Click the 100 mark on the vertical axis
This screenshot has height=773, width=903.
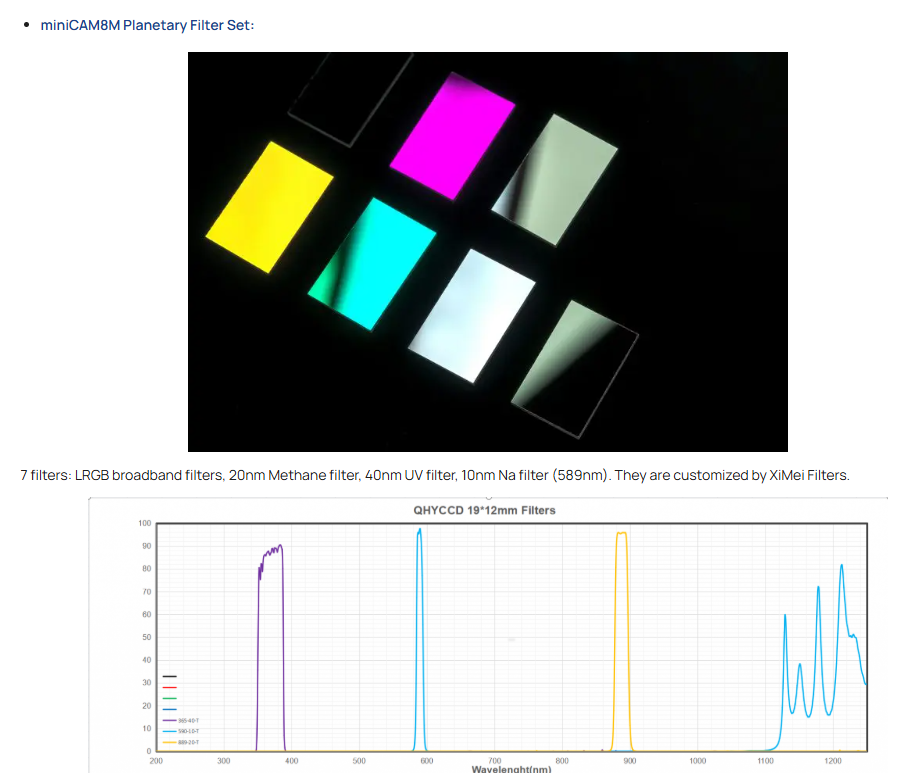click(x=144, y=522)
